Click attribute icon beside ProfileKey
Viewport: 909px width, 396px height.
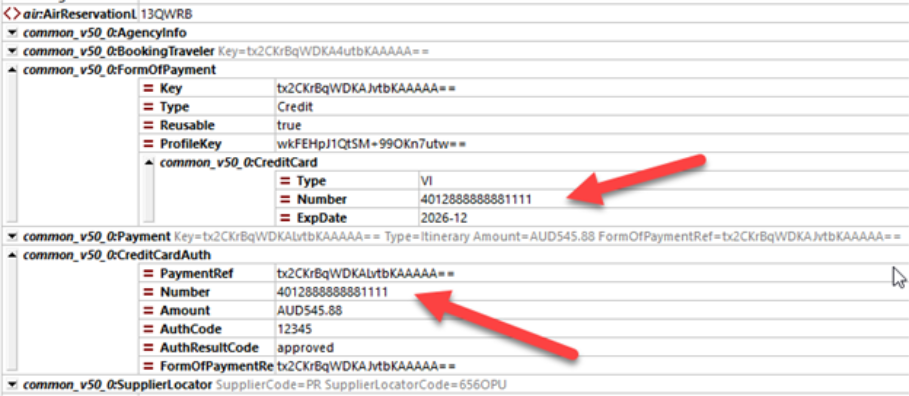click(149, 144)
